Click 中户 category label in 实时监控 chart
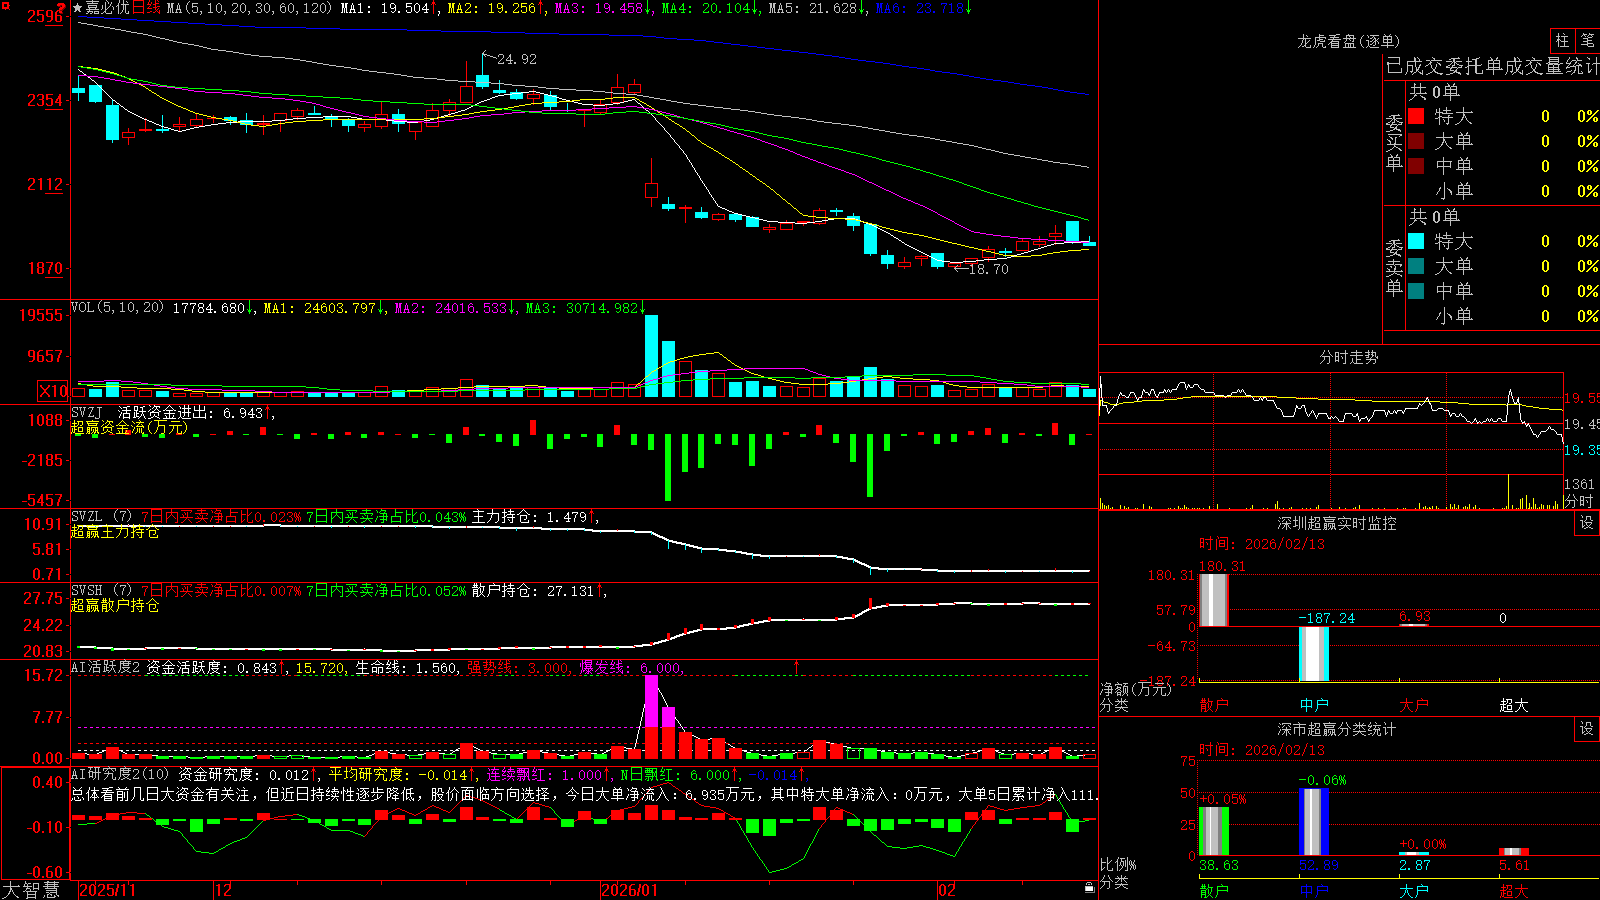Viewport: 1600px width, 900px height. [1314, 705]
